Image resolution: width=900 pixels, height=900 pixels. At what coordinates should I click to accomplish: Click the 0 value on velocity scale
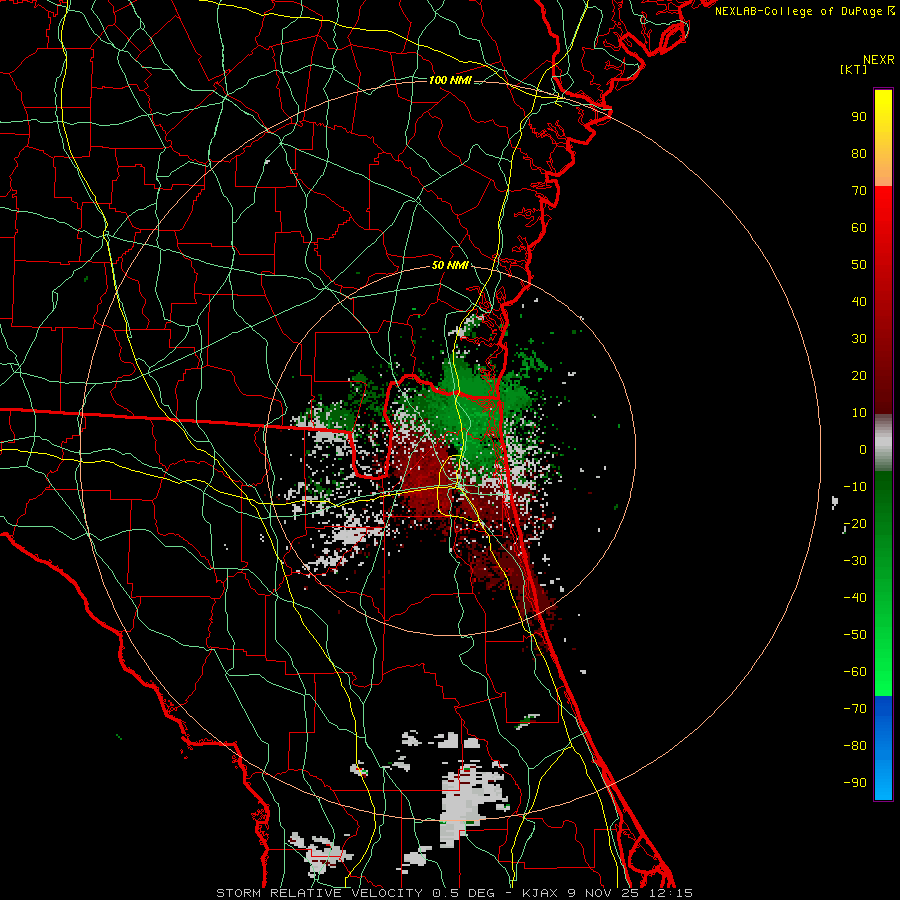pos(863,450)
